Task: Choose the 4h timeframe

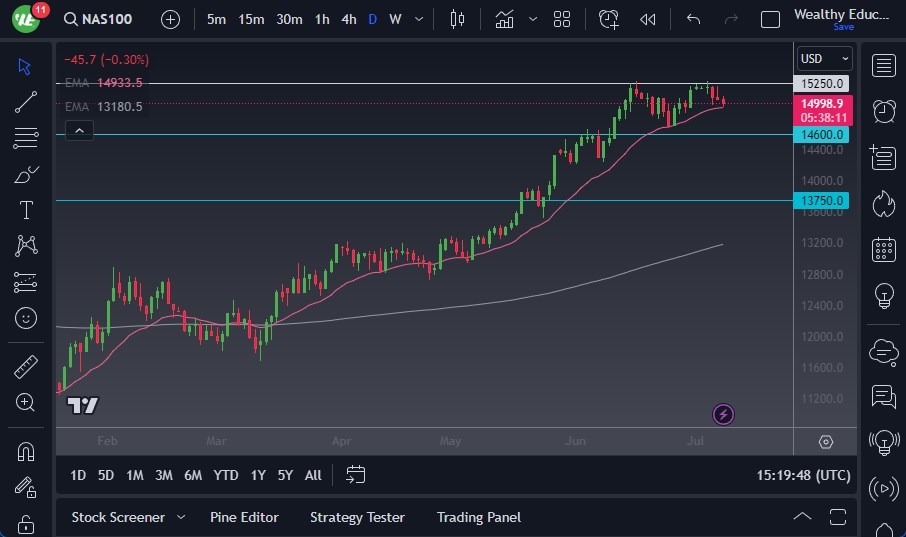Action: 348,19
